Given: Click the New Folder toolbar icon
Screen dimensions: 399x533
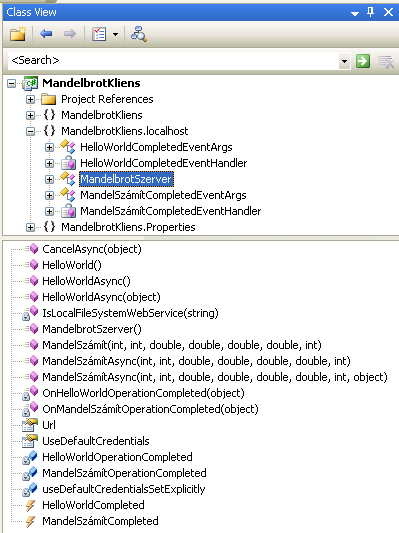Looking at the screenshot, I should pos(18,34).
